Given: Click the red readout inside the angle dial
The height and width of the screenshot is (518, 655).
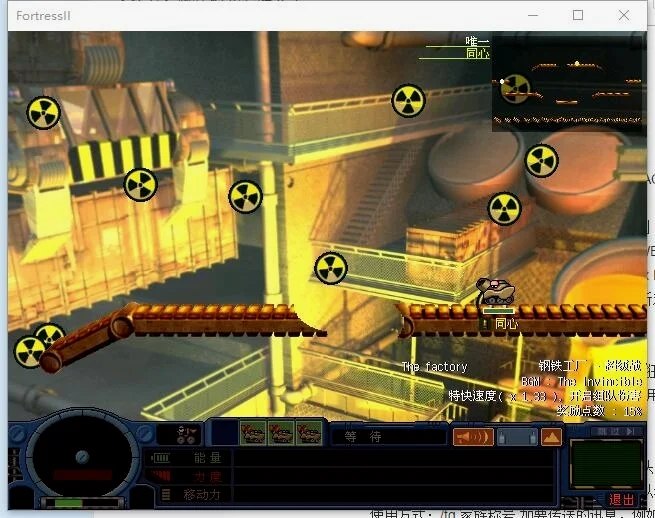Looking at the screenshot, I should point(83,475).
